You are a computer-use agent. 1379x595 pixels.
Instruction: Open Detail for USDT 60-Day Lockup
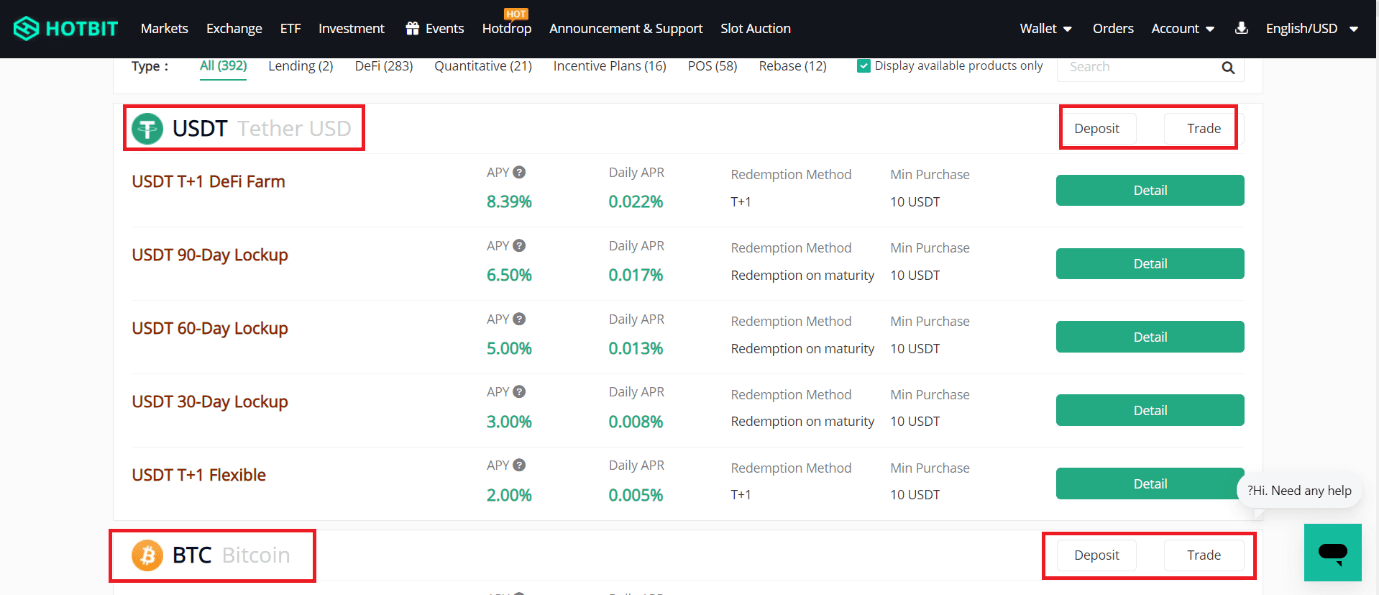[1150, 337]
